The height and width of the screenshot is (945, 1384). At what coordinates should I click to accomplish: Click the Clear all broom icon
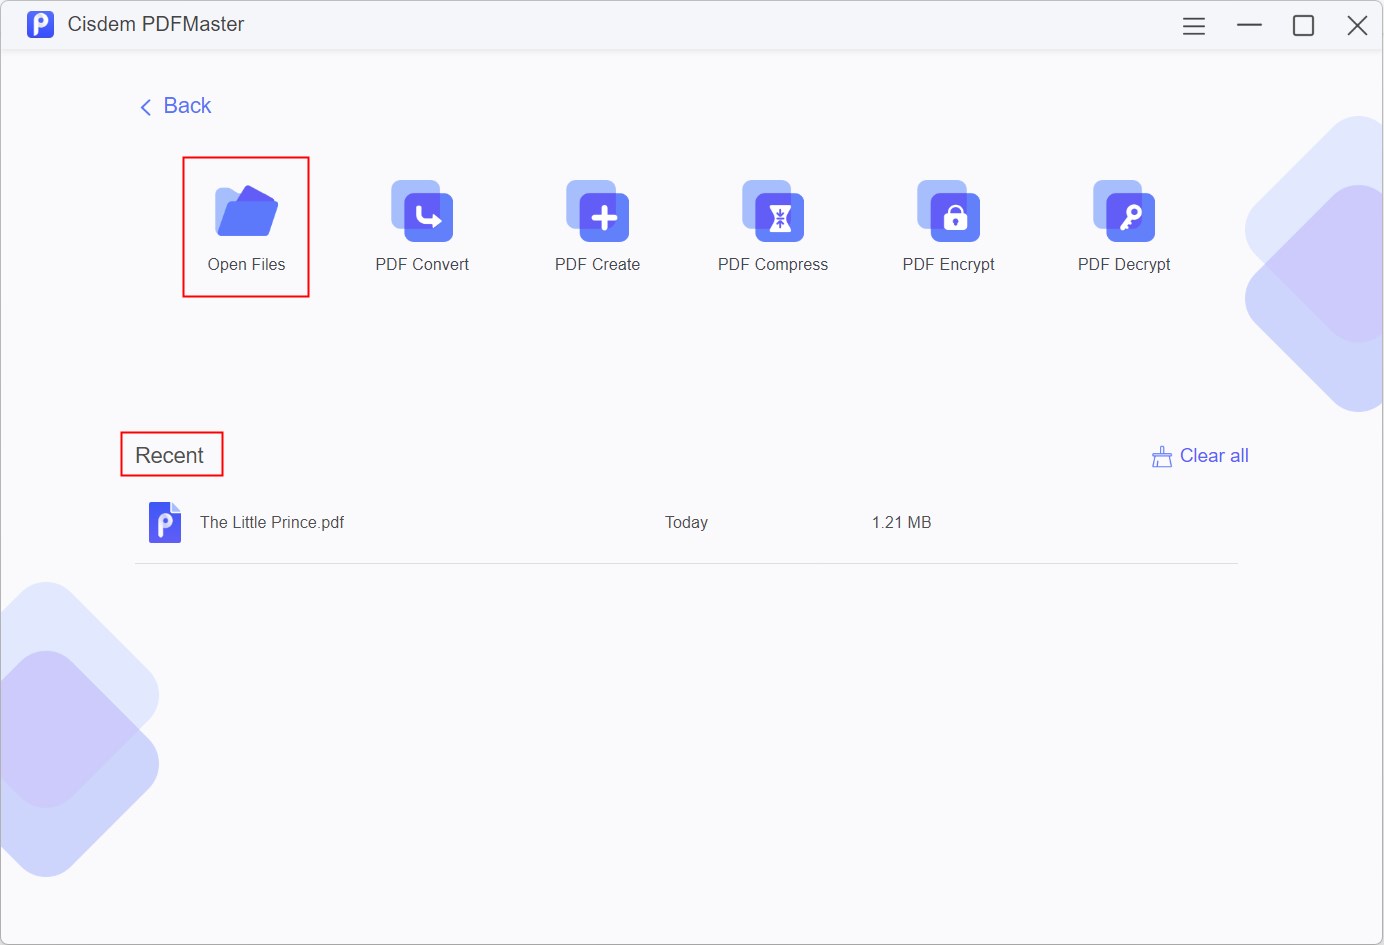[1161, 455]
